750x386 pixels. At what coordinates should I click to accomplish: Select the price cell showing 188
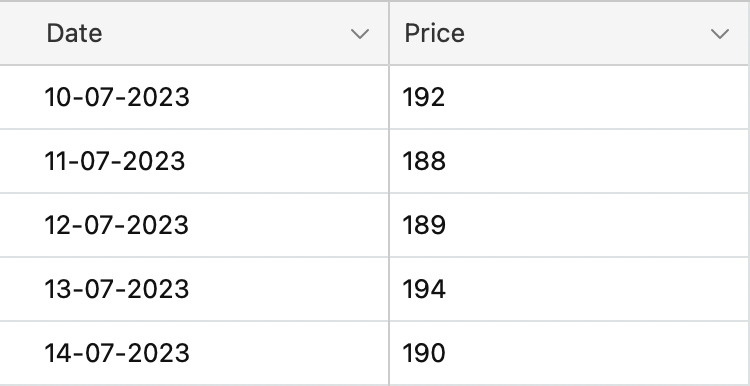pyautogui.click(x=569, y=161)
